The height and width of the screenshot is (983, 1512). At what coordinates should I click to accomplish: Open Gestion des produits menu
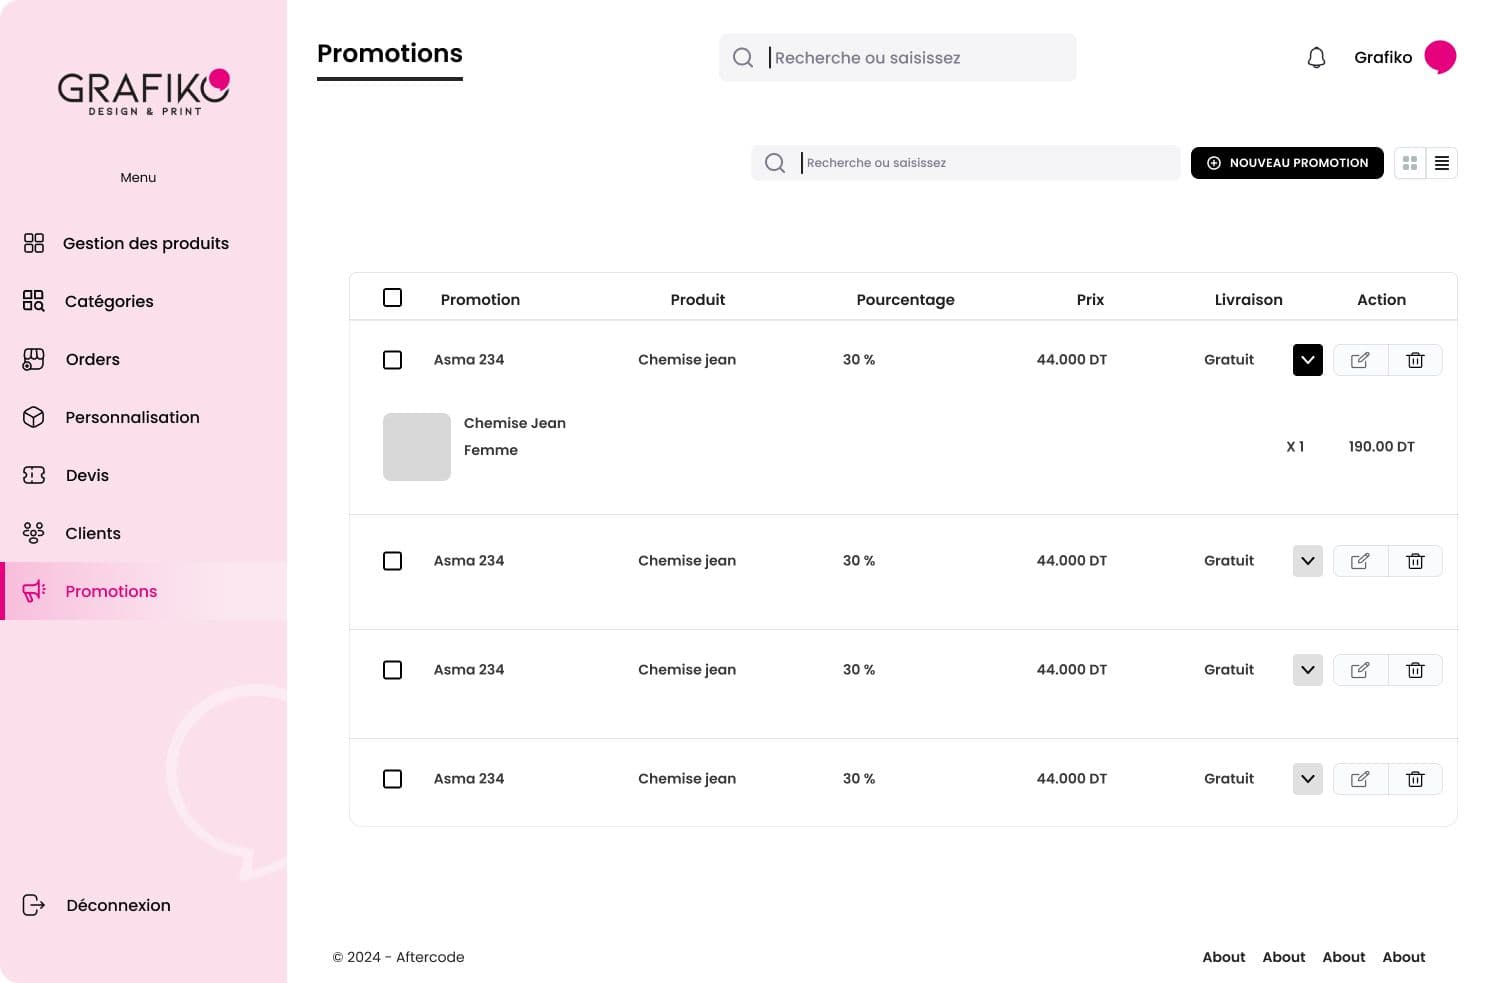point(145,243)
